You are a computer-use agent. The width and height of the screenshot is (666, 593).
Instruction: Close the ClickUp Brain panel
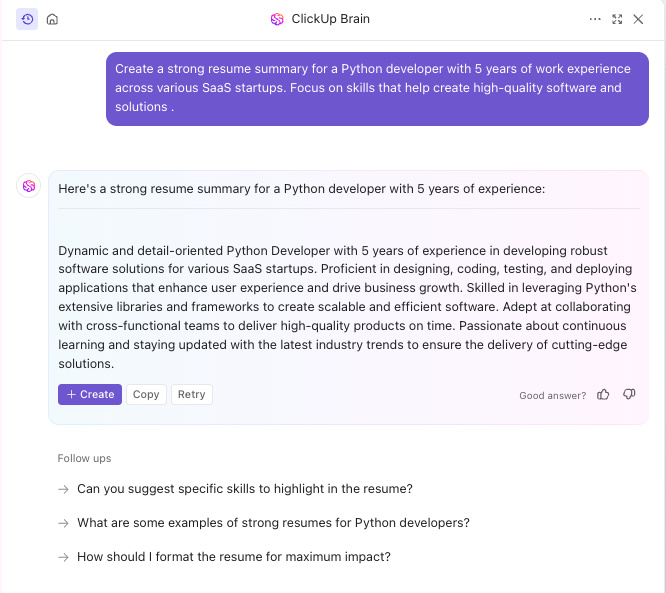click(x=638, y=19)
